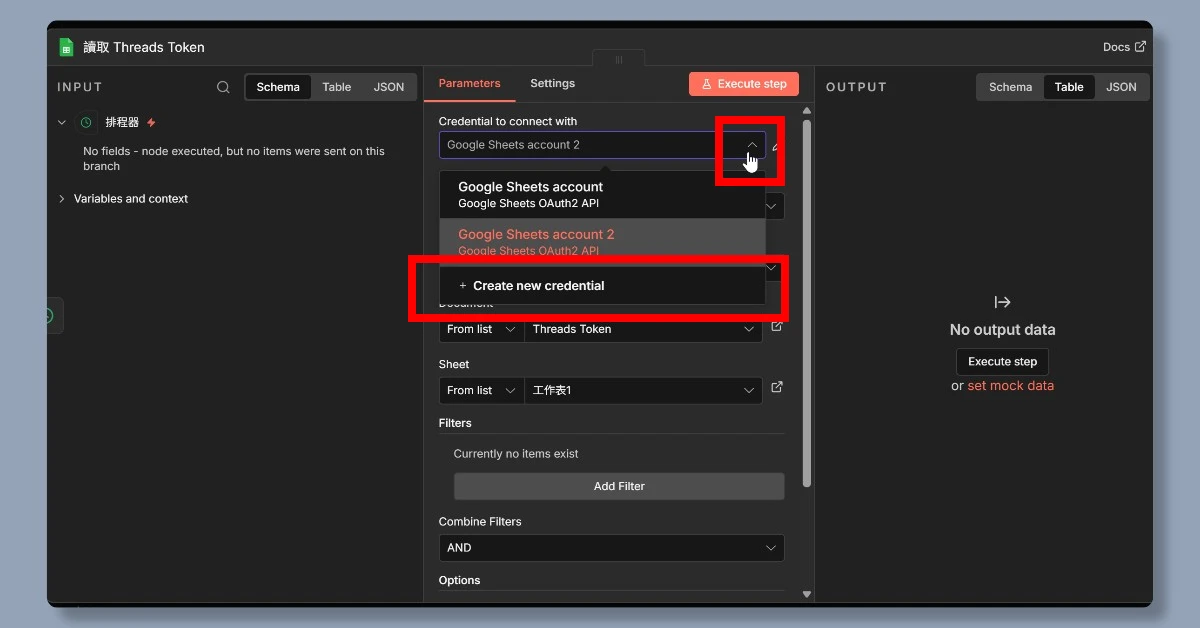
Task: Choose Google Sheets account 2 credential
Action: (x=602, y=241)
